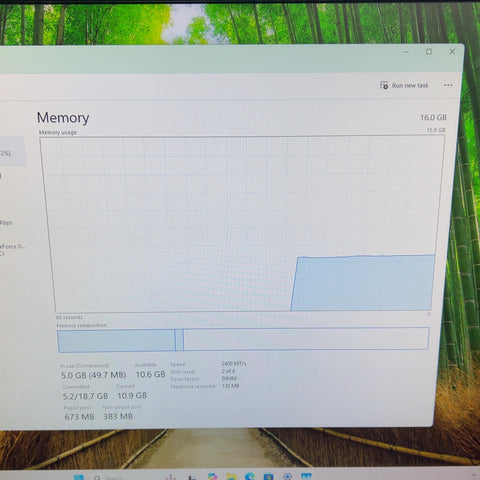480x480 pixels.
Task: Click the 383 MB non-paged pool value
Action: pos(118,416)
